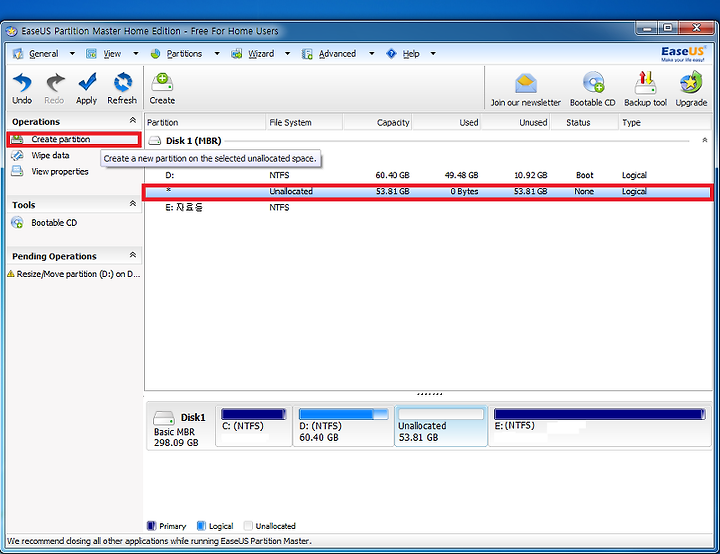Screen dimensions: 720x554
Task: Click the Create toolbar icon
Action: [162, 89]
